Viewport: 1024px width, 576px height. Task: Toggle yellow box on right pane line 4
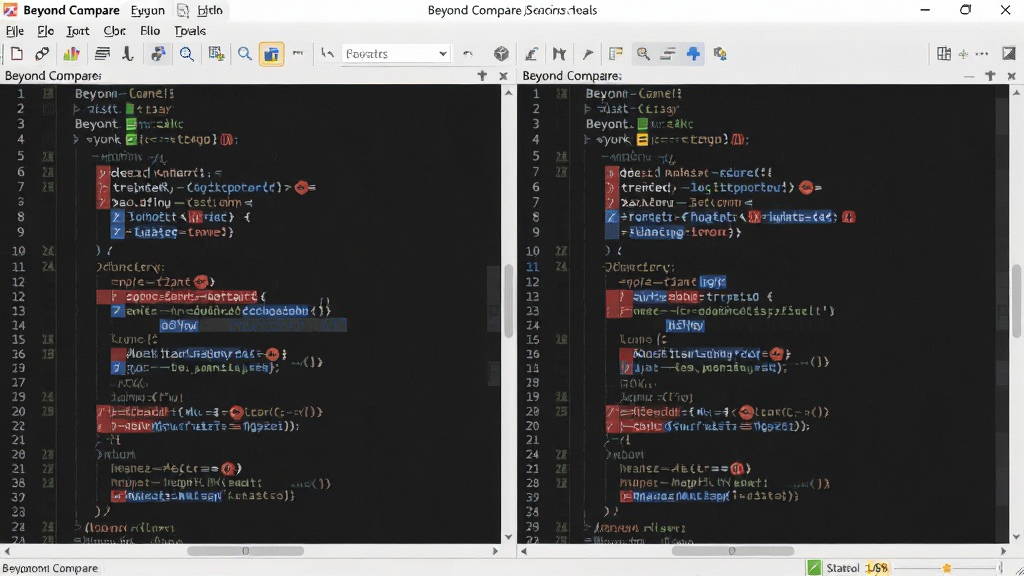642,139
